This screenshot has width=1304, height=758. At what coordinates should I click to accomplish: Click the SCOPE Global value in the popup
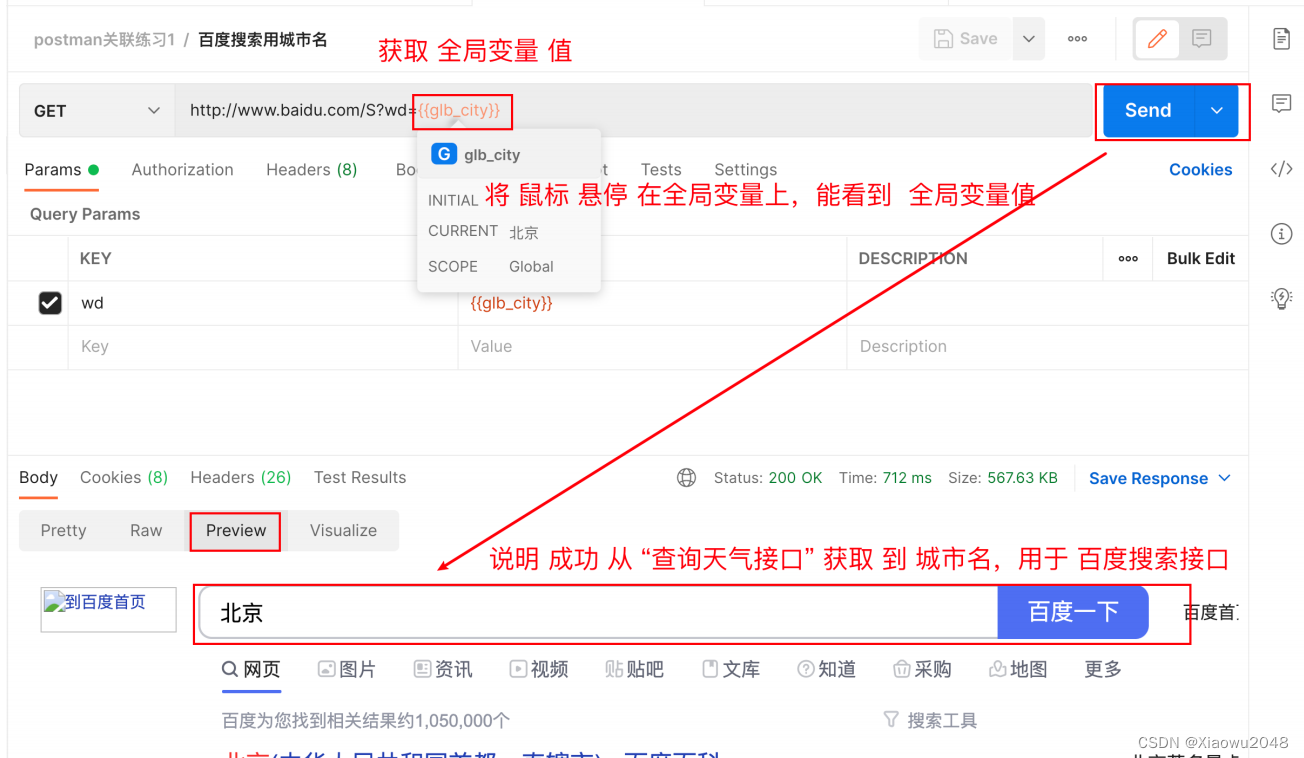[531, 267]
